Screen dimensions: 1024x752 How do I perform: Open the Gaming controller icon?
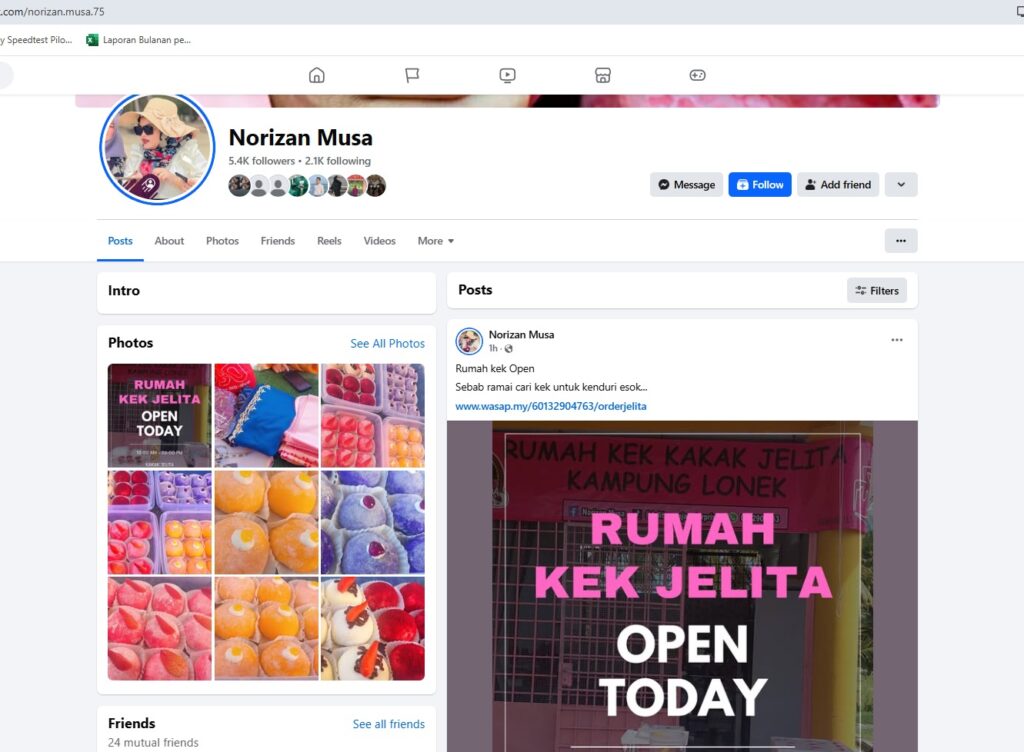click(x=697, y=75)
